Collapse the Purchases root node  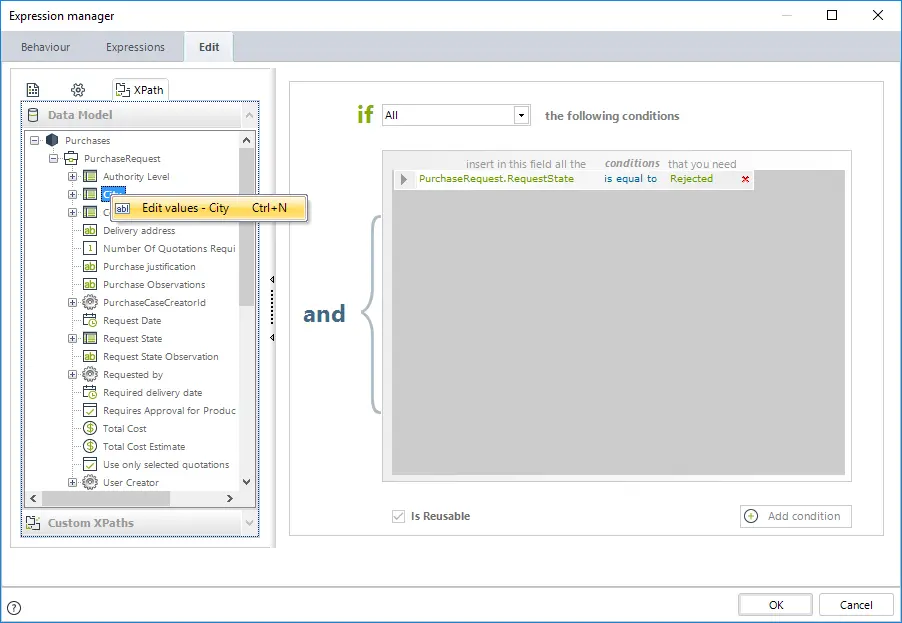[35, 140]
